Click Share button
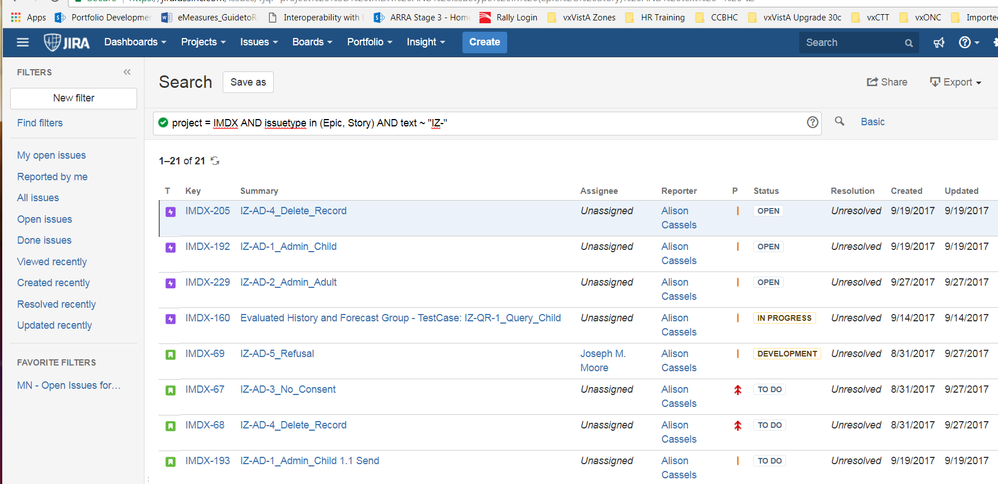Image resolution: width=998 pixels, height=484 pixels. coord(887,82)
